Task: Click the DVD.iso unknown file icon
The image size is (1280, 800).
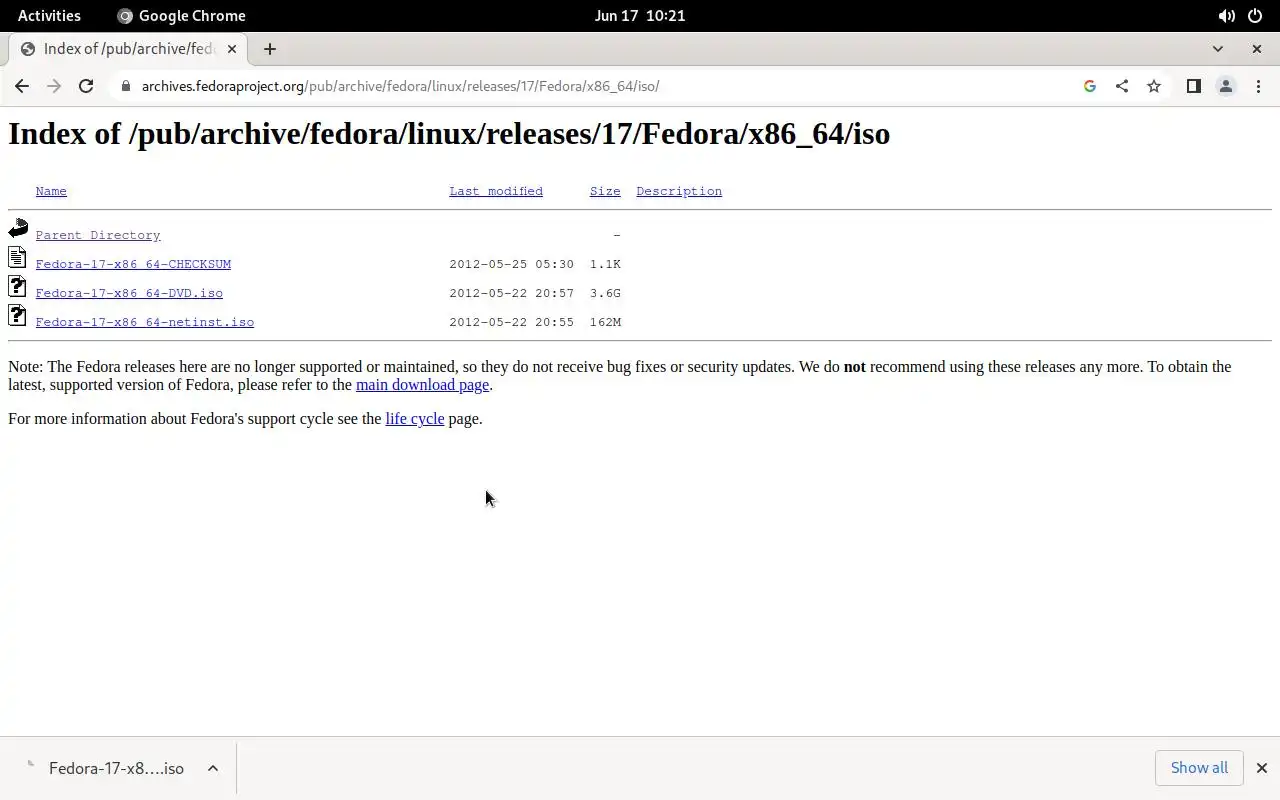Action: tap(17, 287)
